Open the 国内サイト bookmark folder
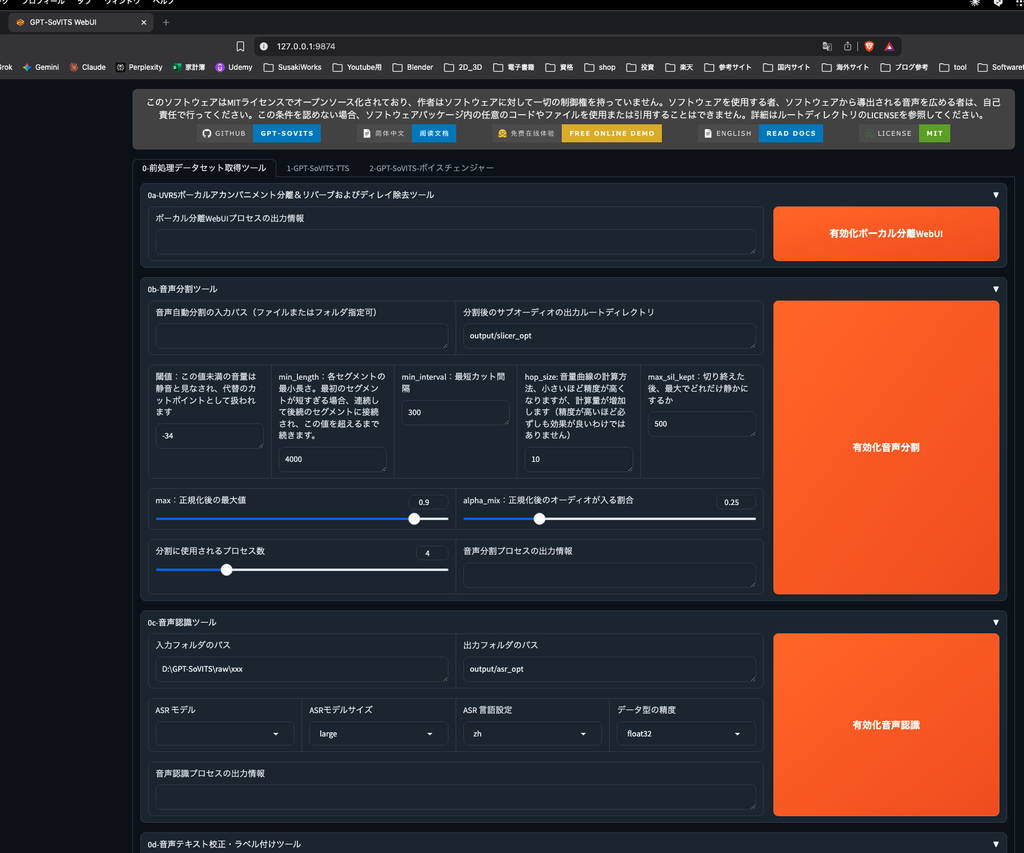This screenshot has width=1024, height=853. tap(786, 67)
